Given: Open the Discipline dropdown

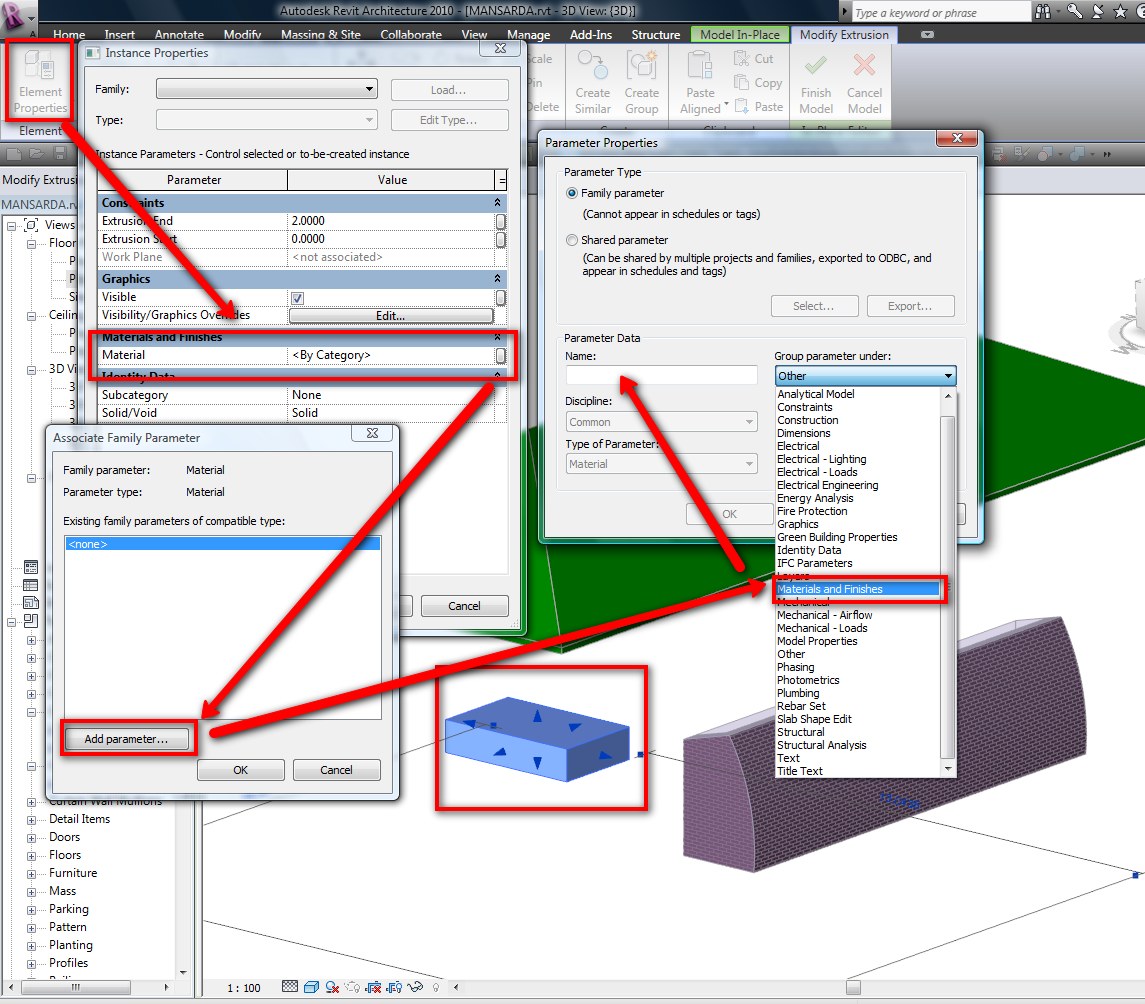Looking at the screenshot, I should coord(662,422).
